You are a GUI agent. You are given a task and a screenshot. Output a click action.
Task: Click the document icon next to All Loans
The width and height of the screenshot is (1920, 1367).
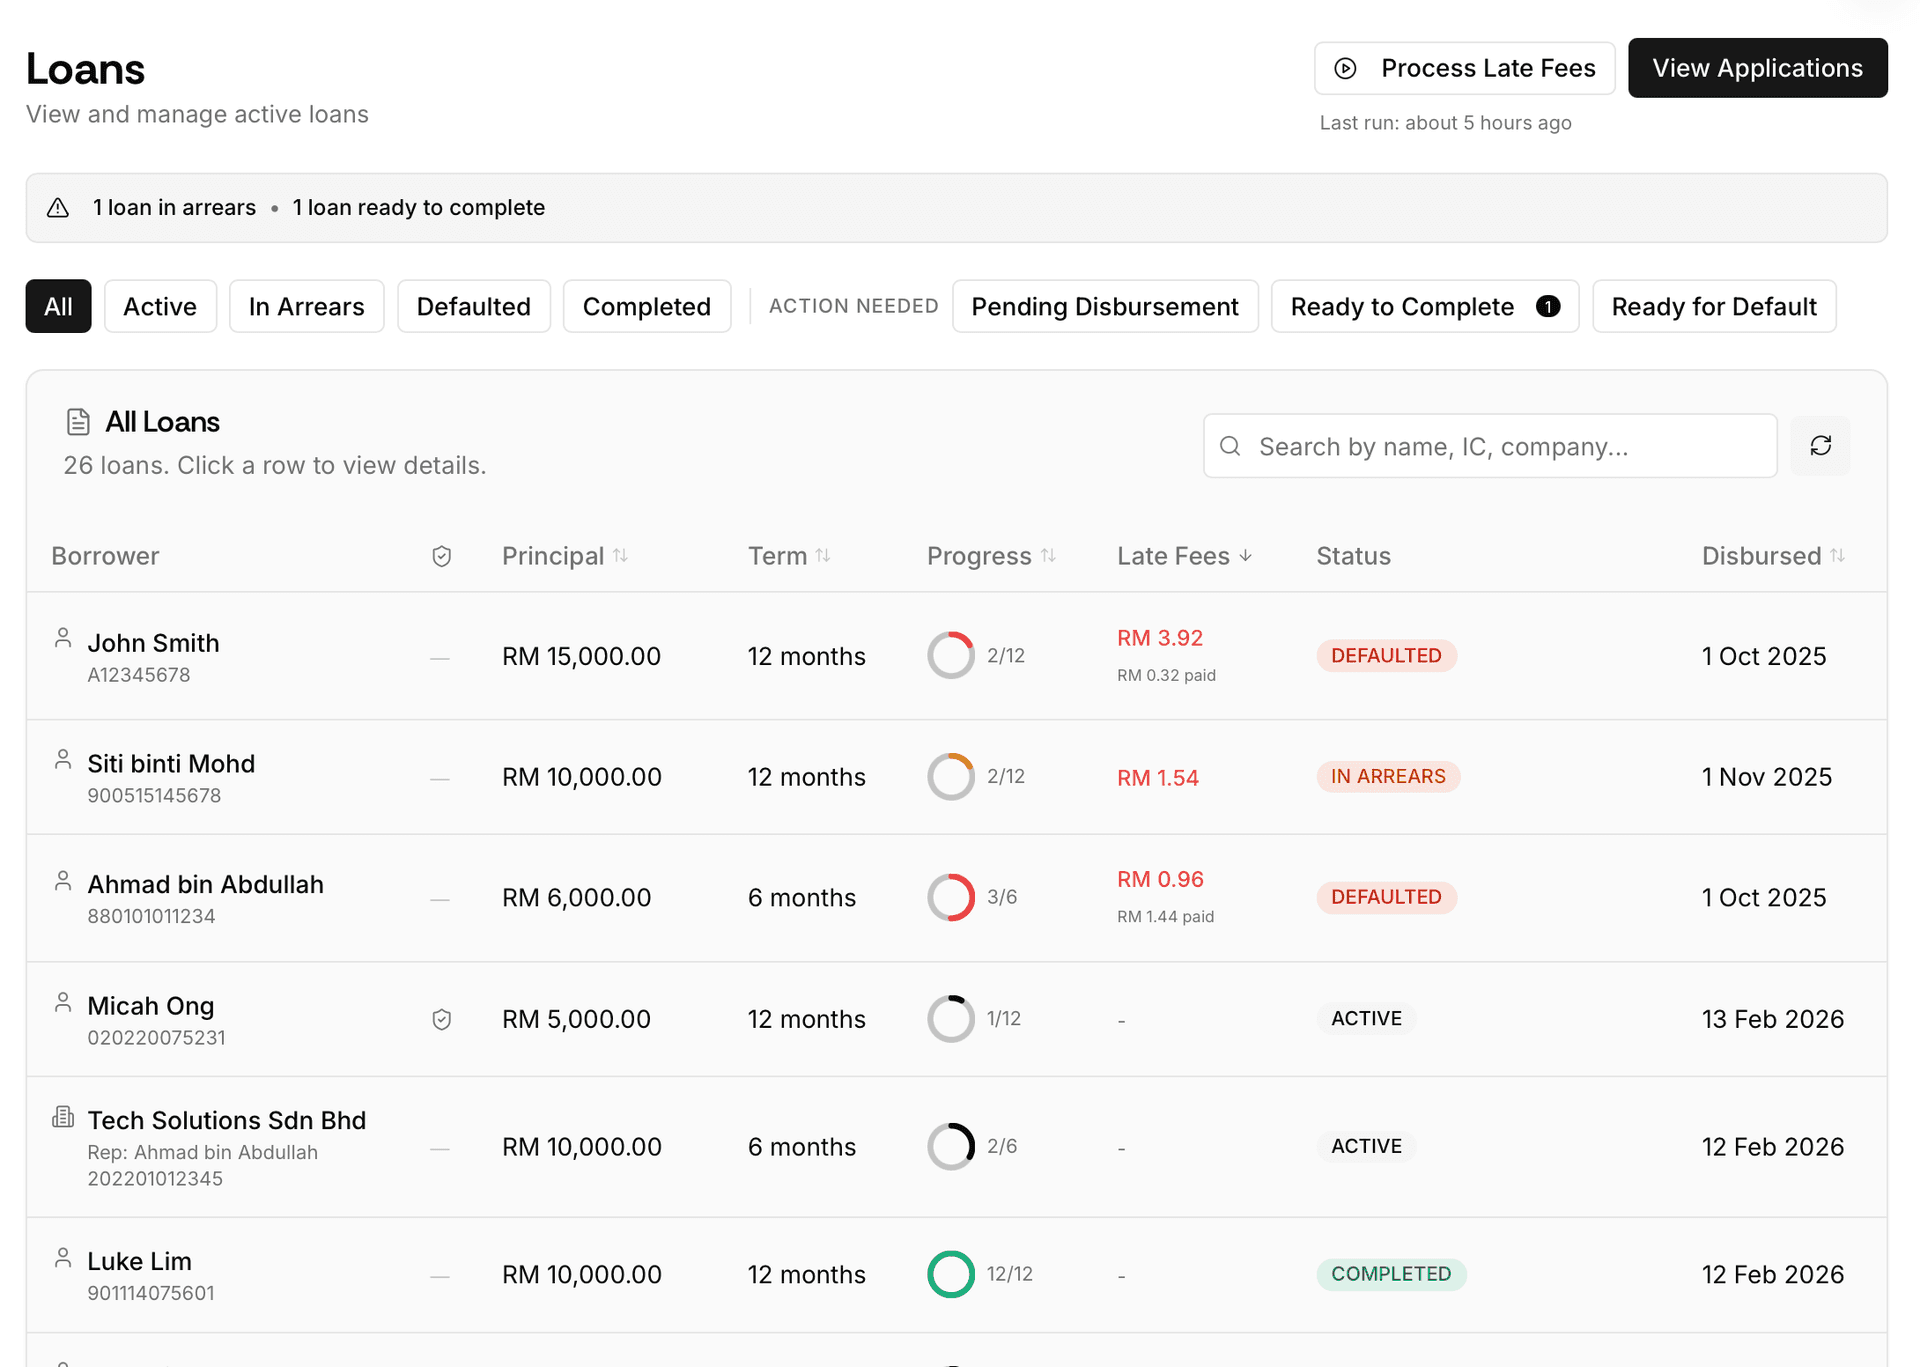[x=78, y=422]
